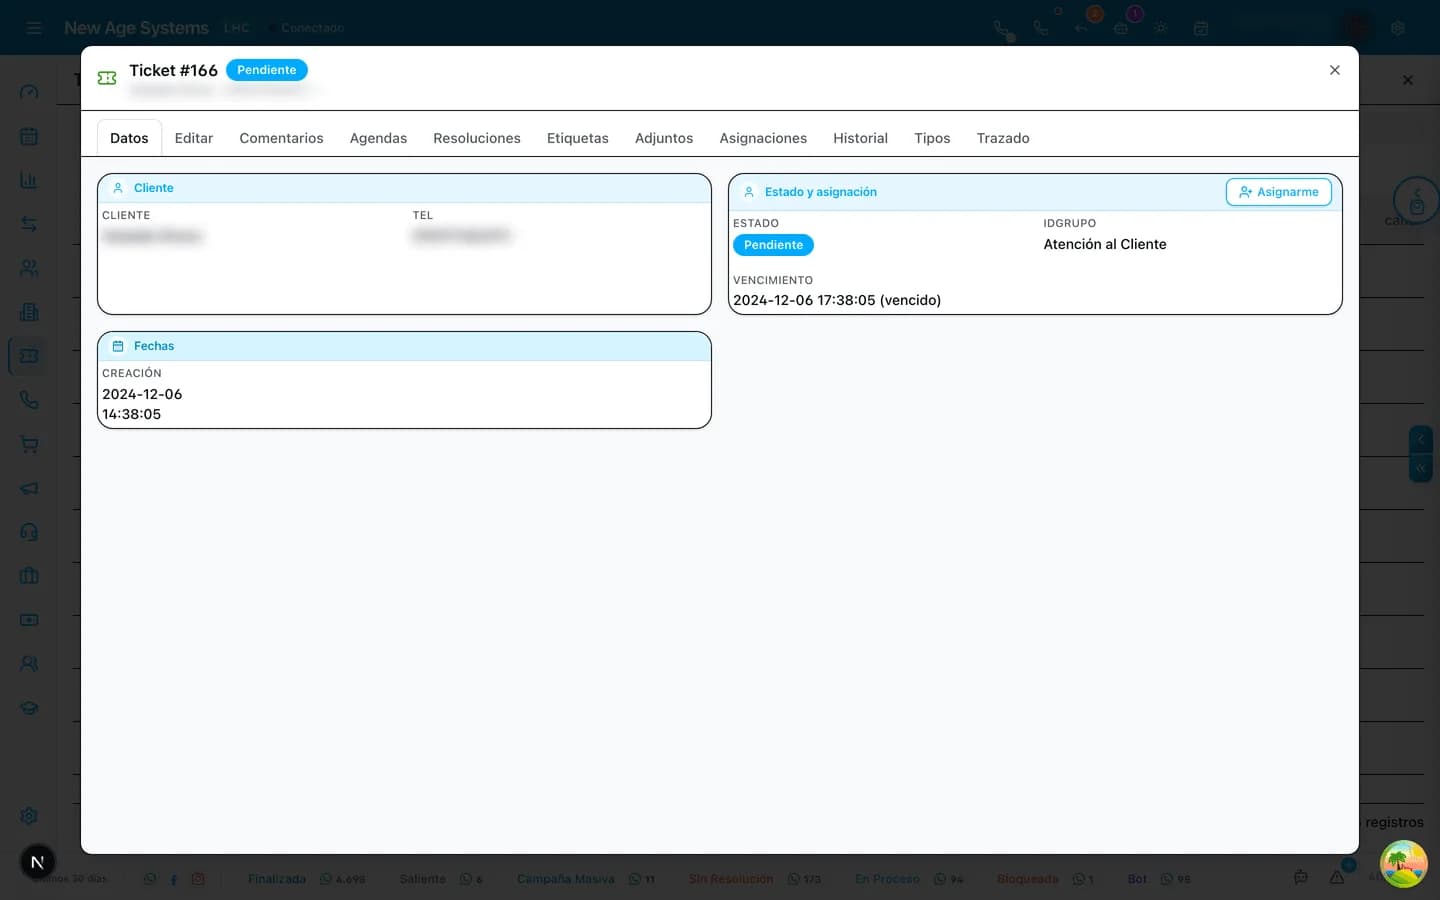The height and width of the screenshot is (900, 1440).
Task: Open the building companies icon in sidebar
Action: coord(29,312)
